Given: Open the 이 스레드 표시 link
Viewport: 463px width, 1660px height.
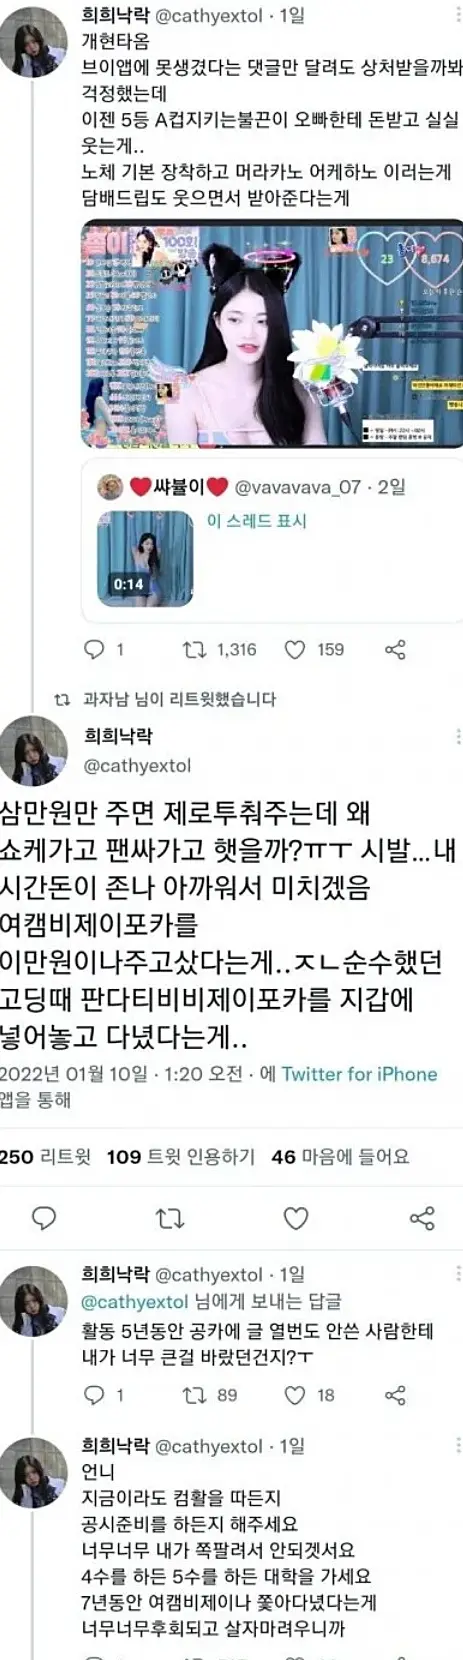Looking at the screenshot, I should [x=256, y=521].
